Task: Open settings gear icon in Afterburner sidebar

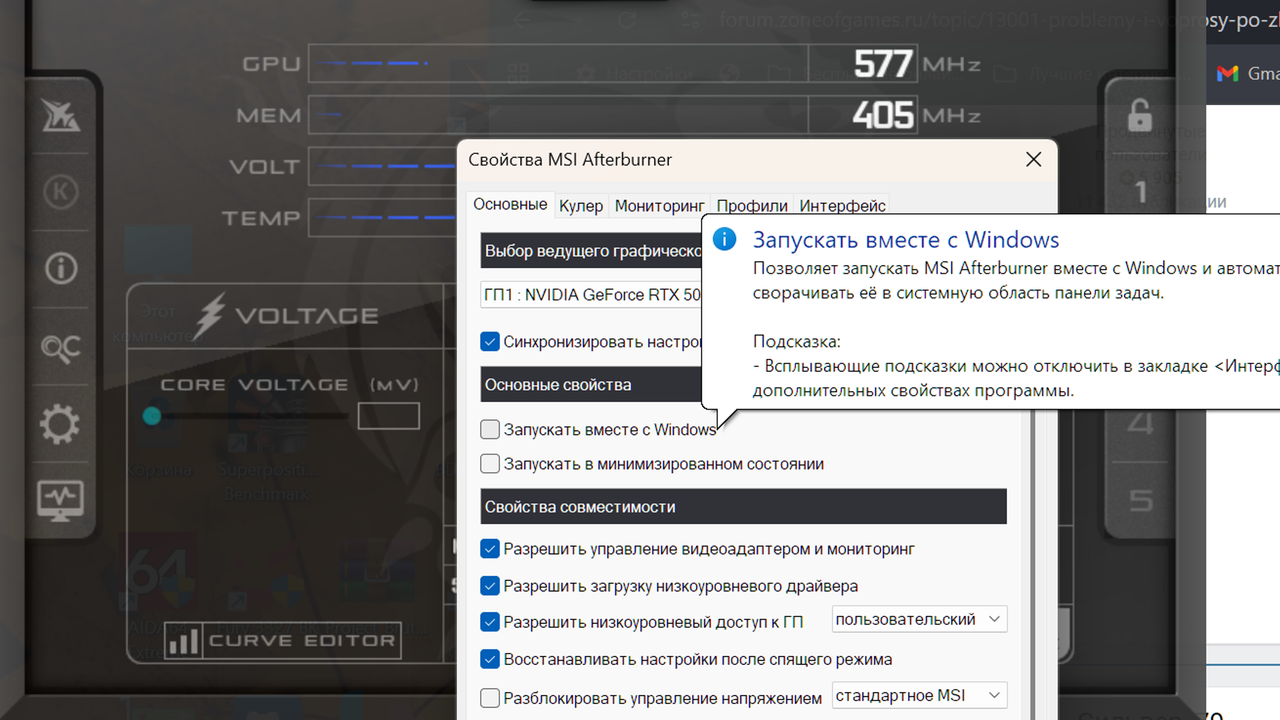Action: (x=60, y=425)
